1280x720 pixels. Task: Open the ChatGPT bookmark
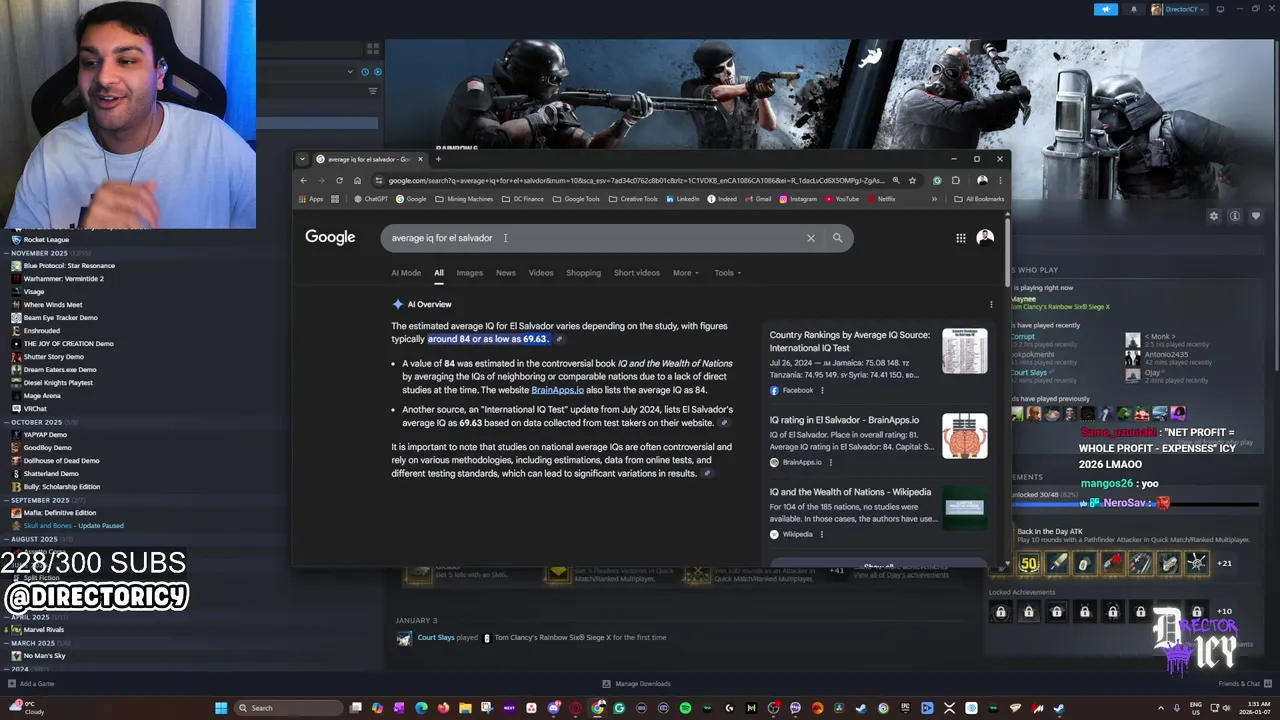click(x=371, y=199)
